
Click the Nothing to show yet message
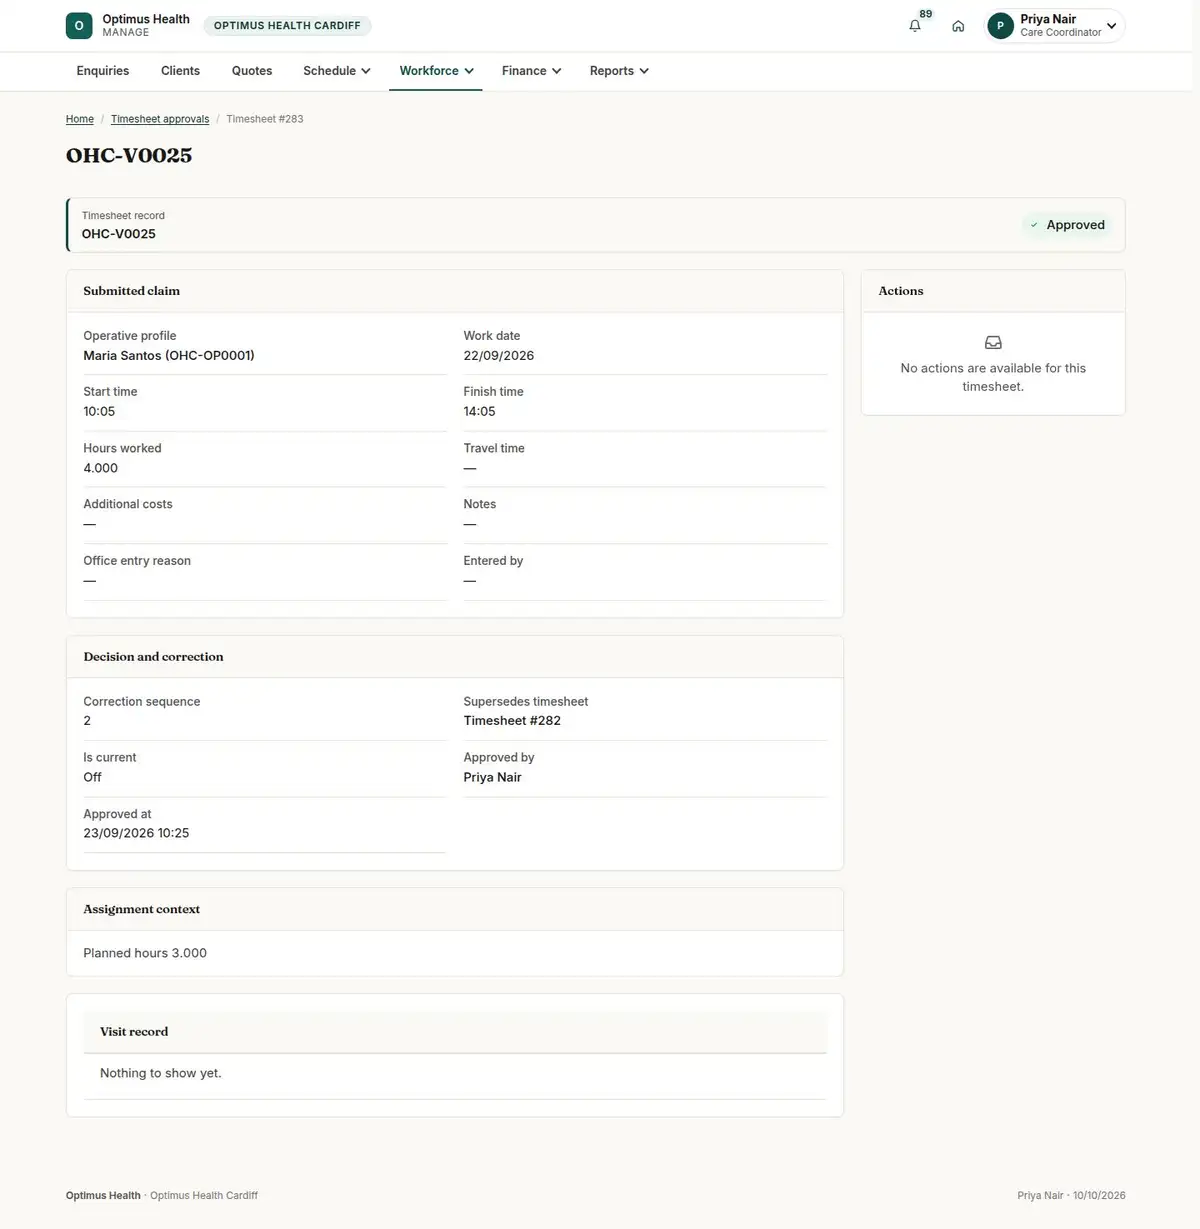click(x=161, y=1073)
